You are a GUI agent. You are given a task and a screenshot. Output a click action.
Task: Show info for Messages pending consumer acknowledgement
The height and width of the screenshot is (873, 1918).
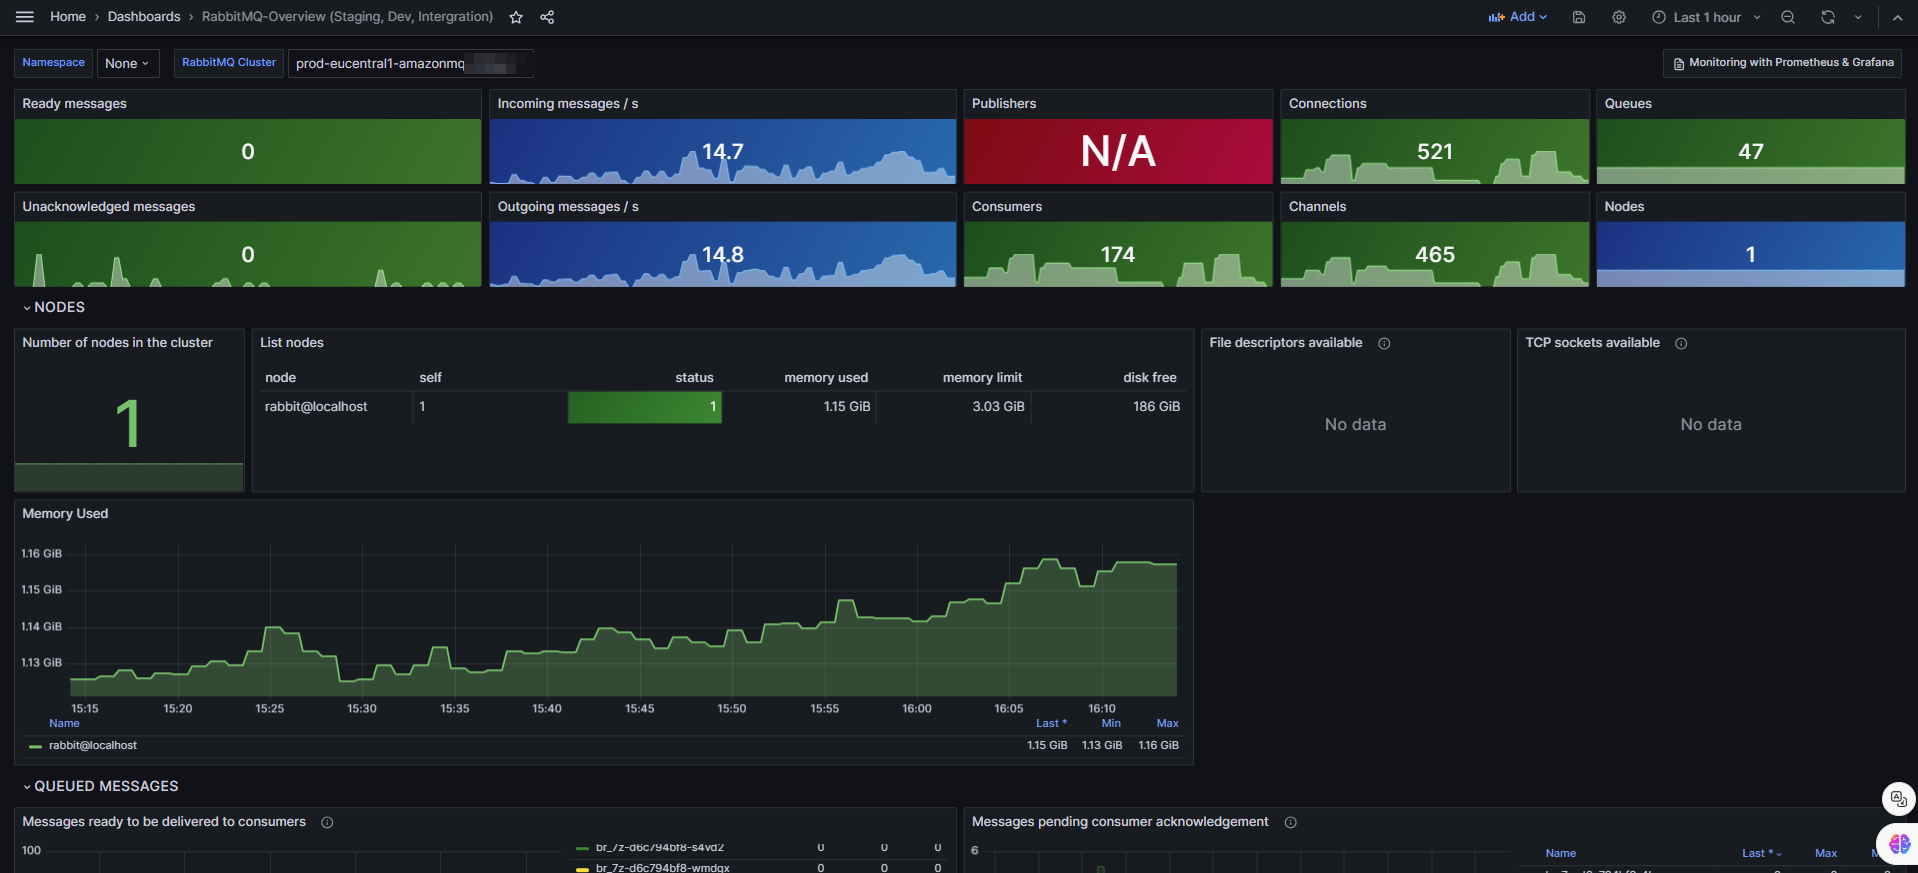pyautogui.click(x=1290, y=822)
